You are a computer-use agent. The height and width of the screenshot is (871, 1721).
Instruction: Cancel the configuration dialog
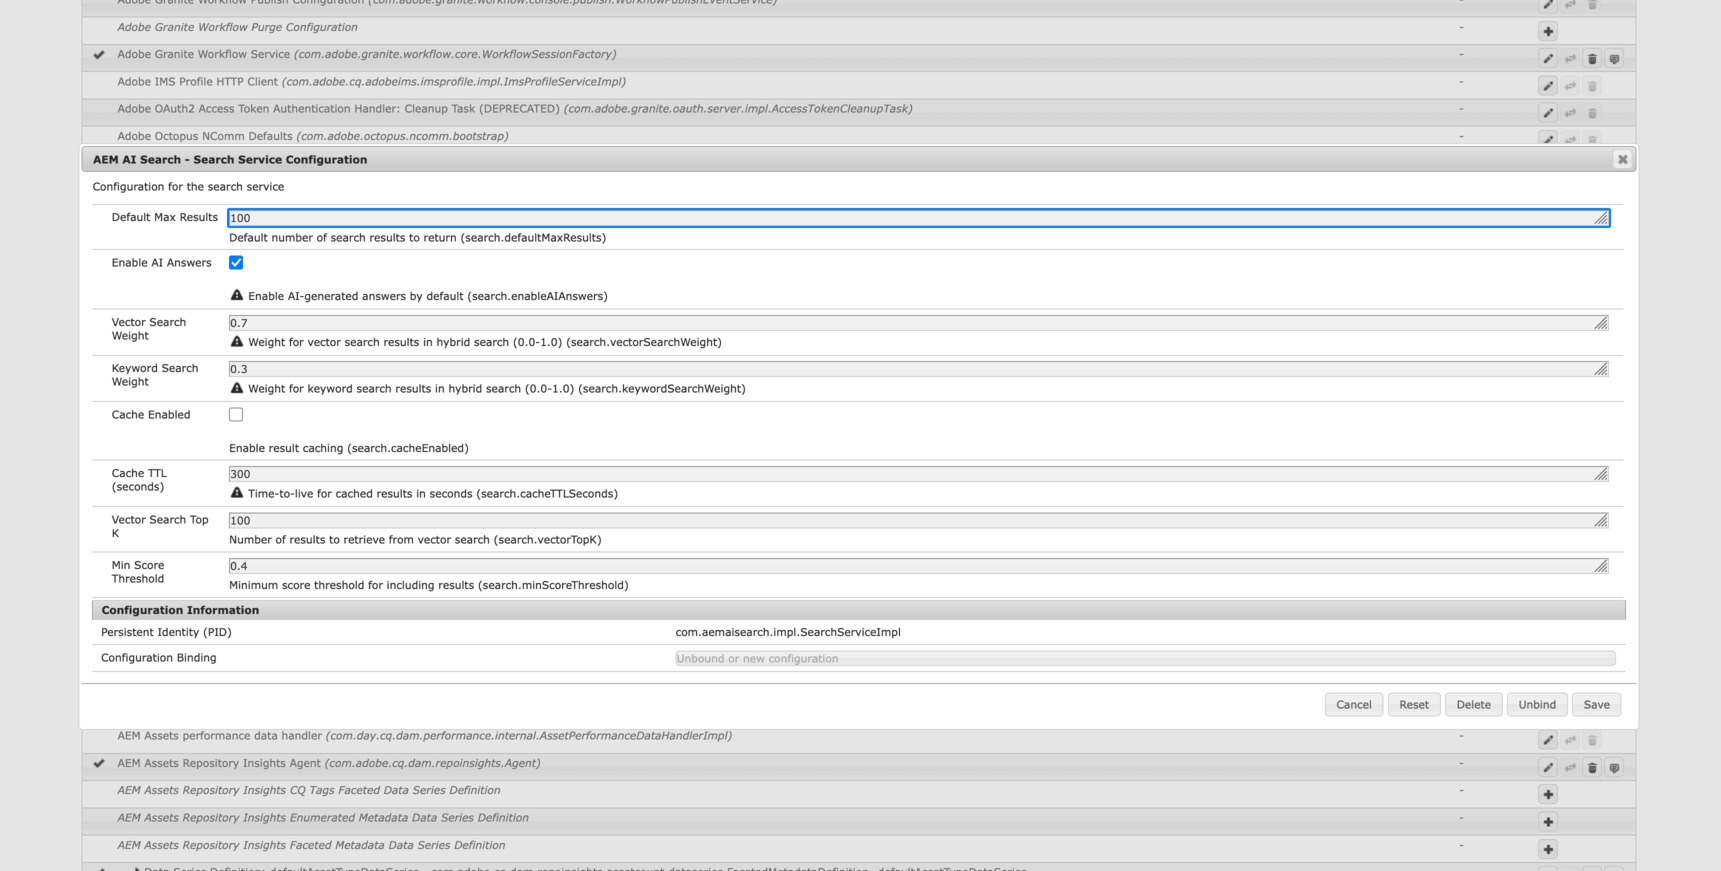pos(1354,705)
